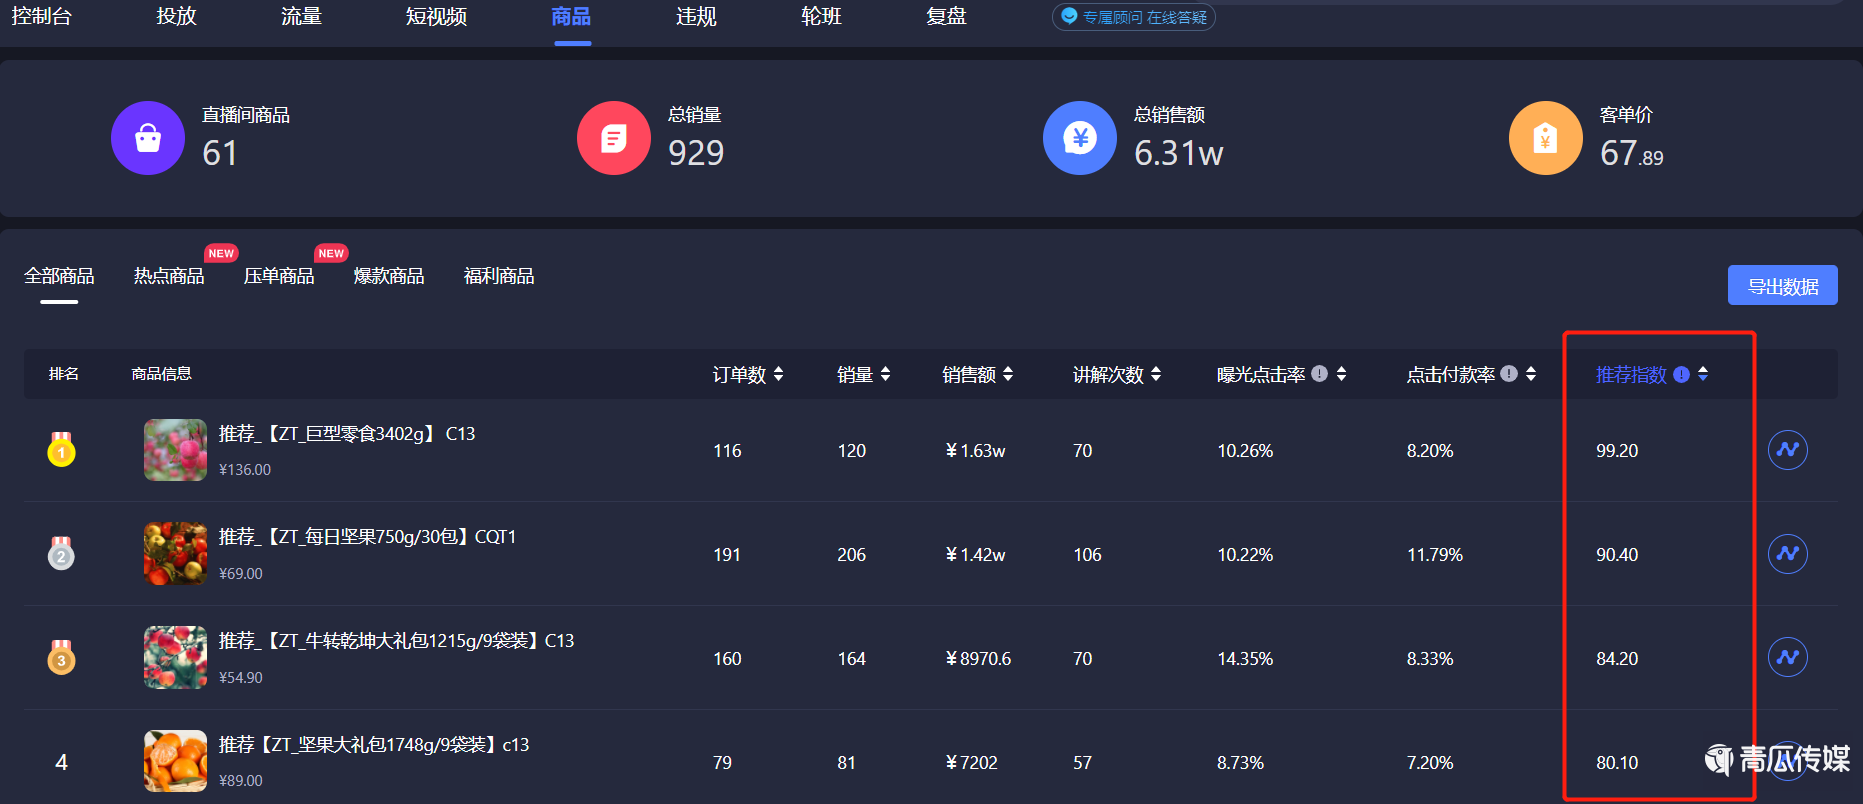The width and height of the screenshot is (1863, 804).
Task: Click the red 总销量 icon
Action: pyautogui.click(x=613, y=138)
